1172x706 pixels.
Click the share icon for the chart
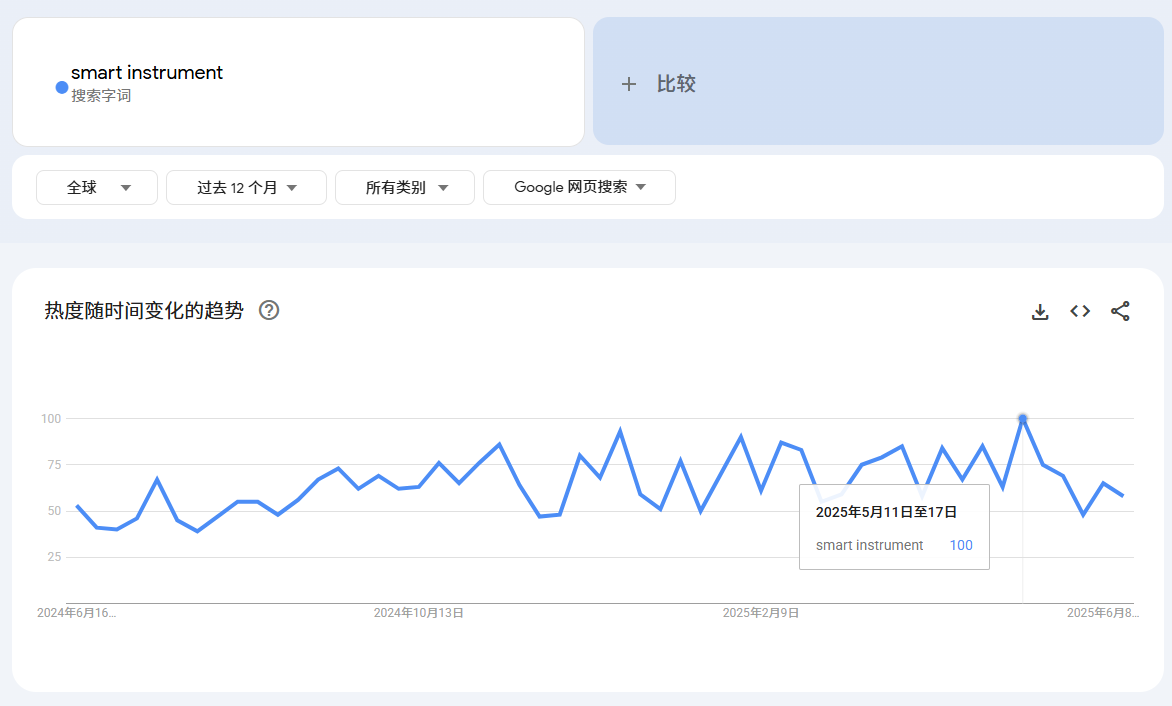coord(1120,311)
